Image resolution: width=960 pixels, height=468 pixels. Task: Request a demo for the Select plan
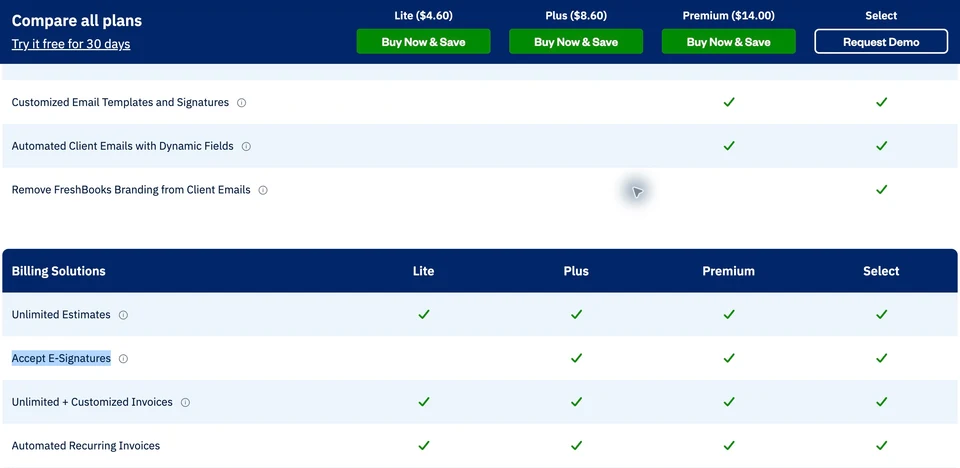point(881,42)
